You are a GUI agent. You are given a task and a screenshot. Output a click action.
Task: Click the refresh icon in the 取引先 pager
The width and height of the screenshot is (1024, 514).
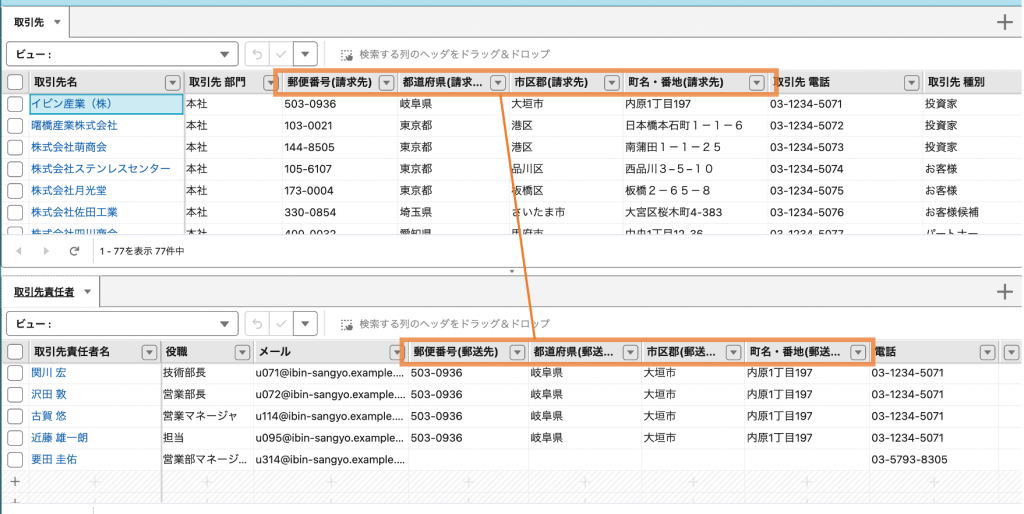(x=74, y=251)
